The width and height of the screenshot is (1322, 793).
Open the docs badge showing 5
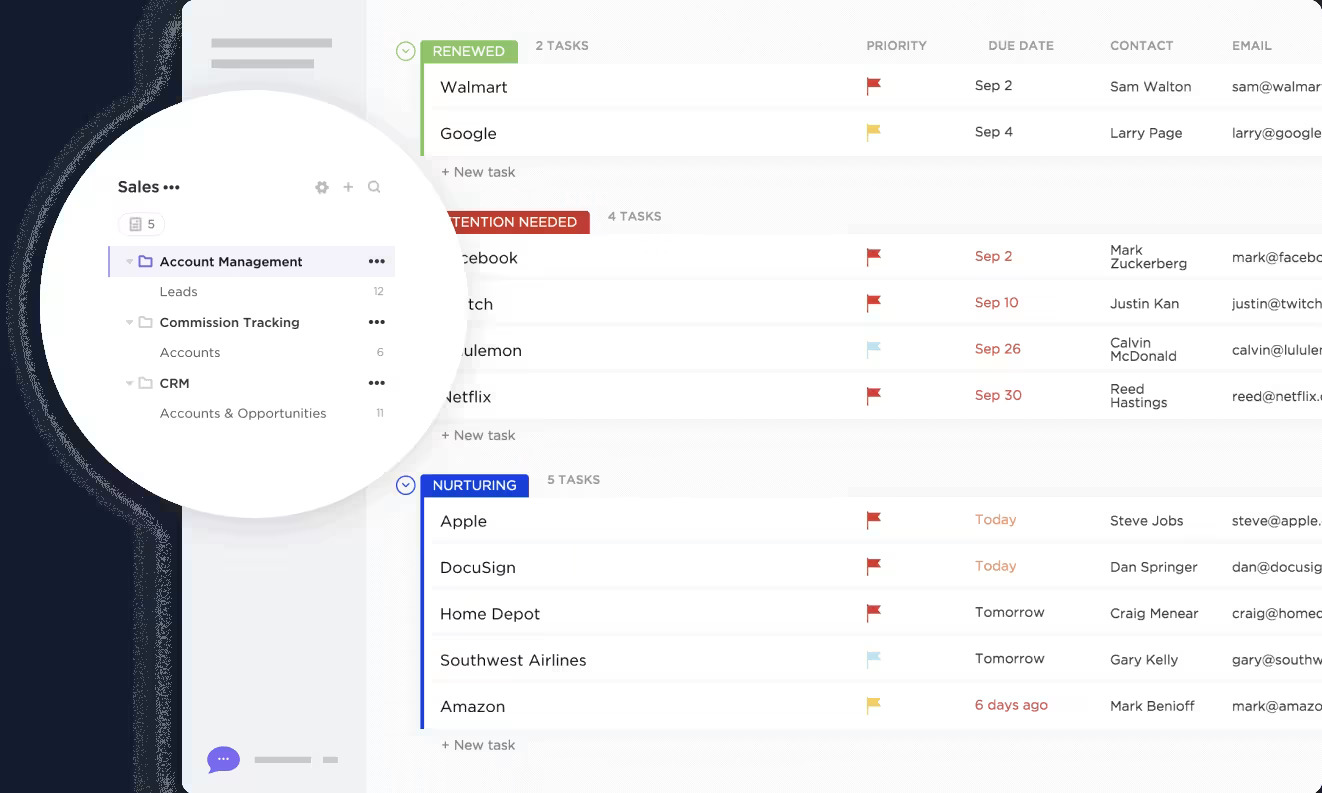click(141, 224)
